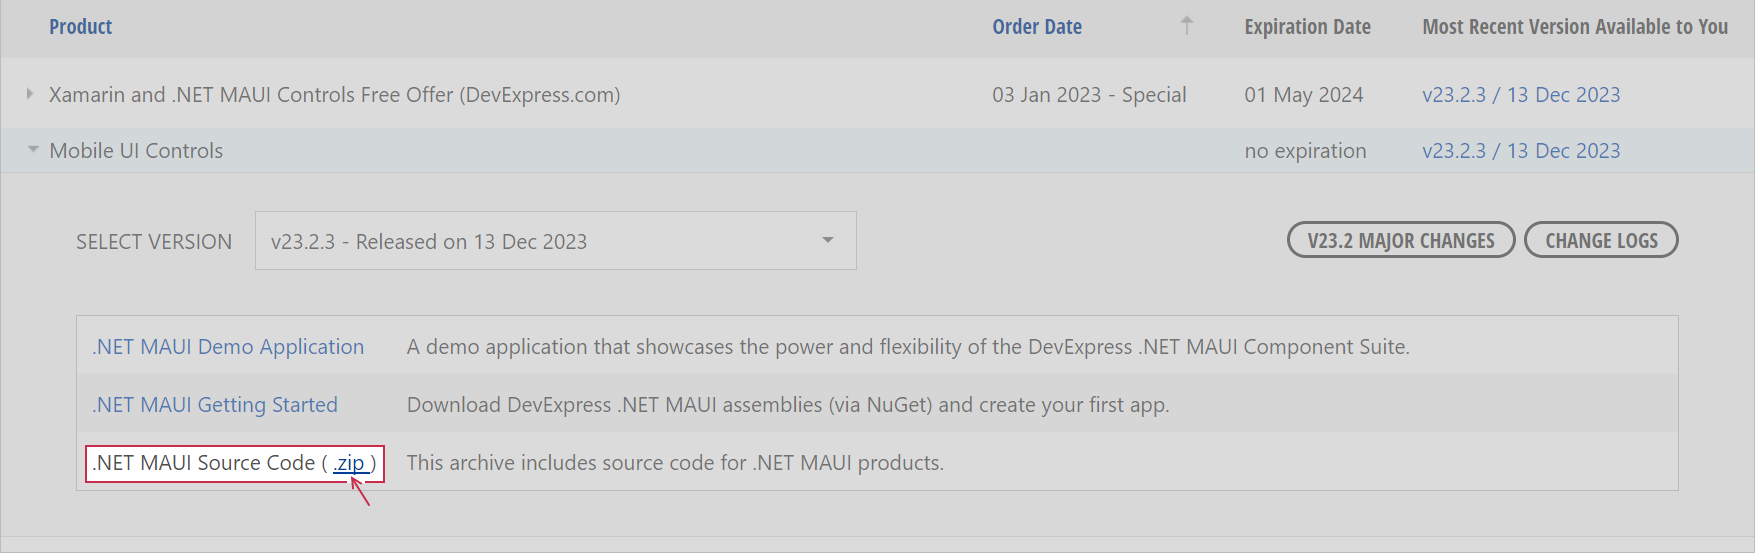Screen dimensions: 1755x553
Task: Expand the Xamarin and .NET MAUI row
Action: coord(30,94)
